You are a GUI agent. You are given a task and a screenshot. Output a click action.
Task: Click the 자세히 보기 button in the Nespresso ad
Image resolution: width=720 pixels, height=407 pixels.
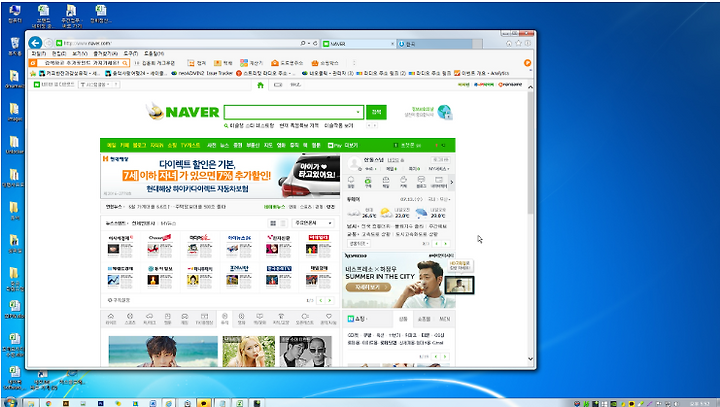coord(369,287)
